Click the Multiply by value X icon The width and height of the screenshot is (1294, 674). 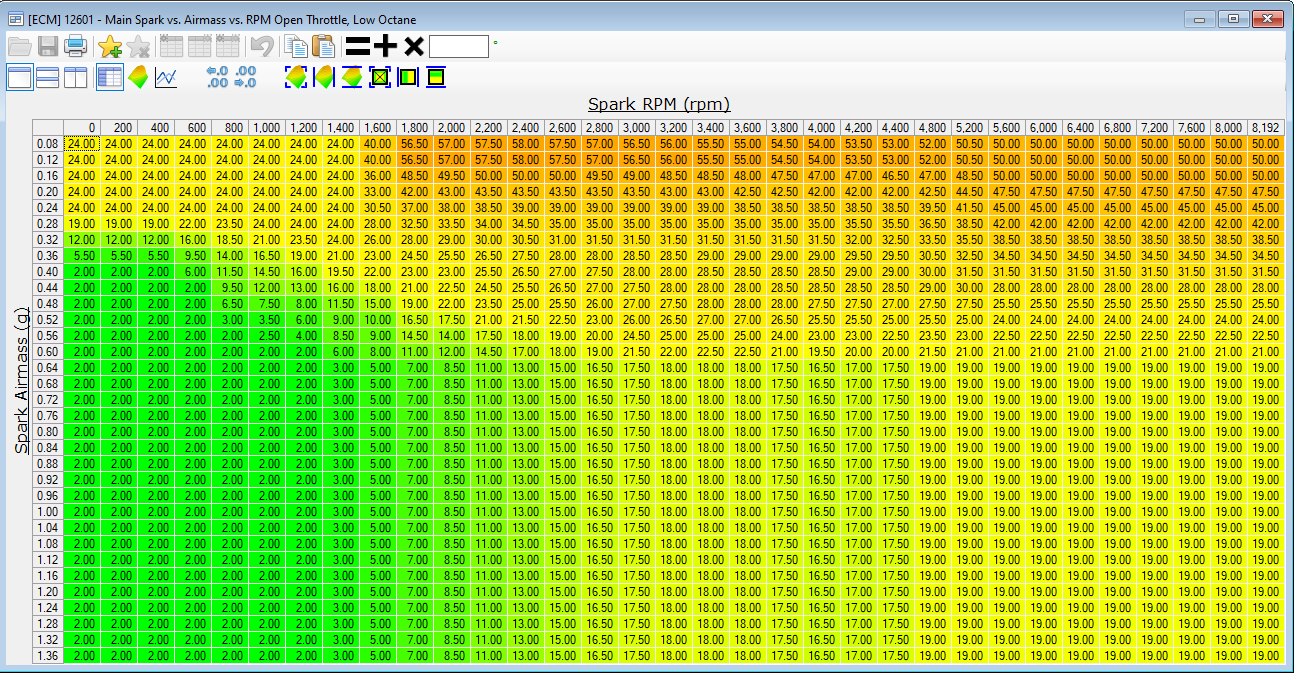pyautogui.click(x=414, y=46)
